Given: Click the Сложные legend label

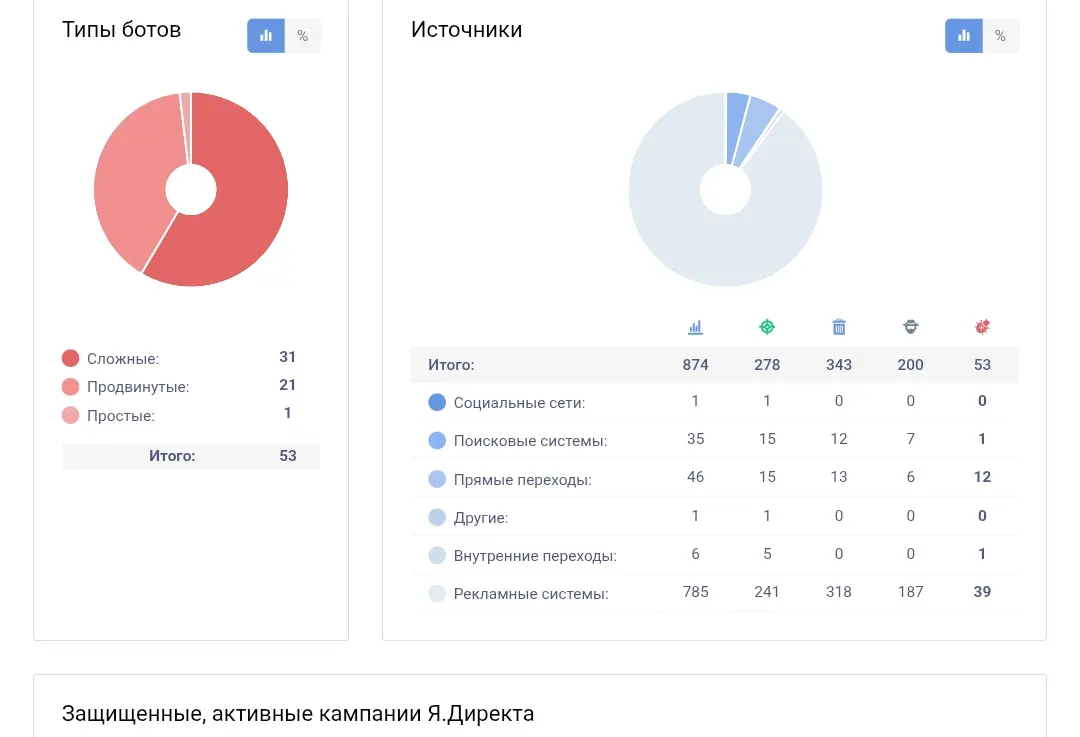Looking at the screenshot, I should tap(123, 359).
